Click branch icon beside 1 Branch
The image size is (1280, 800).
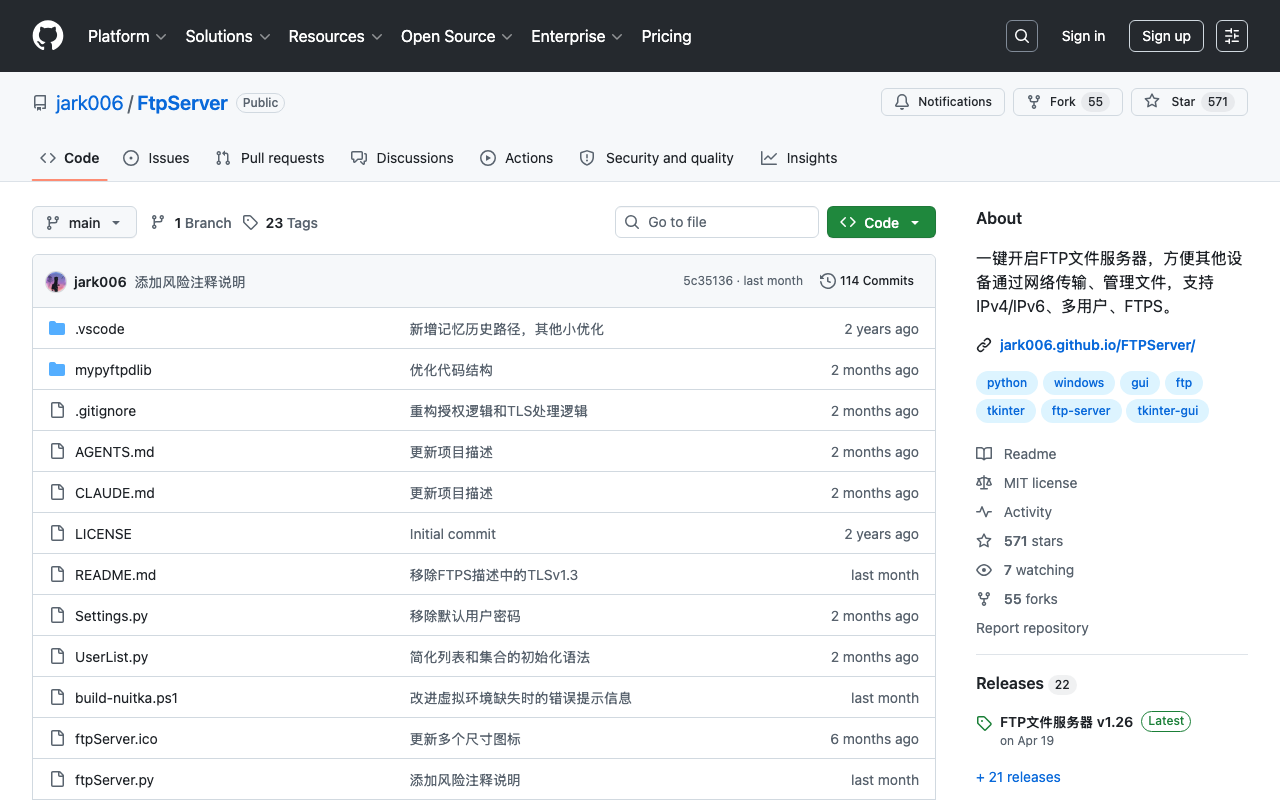158,222
